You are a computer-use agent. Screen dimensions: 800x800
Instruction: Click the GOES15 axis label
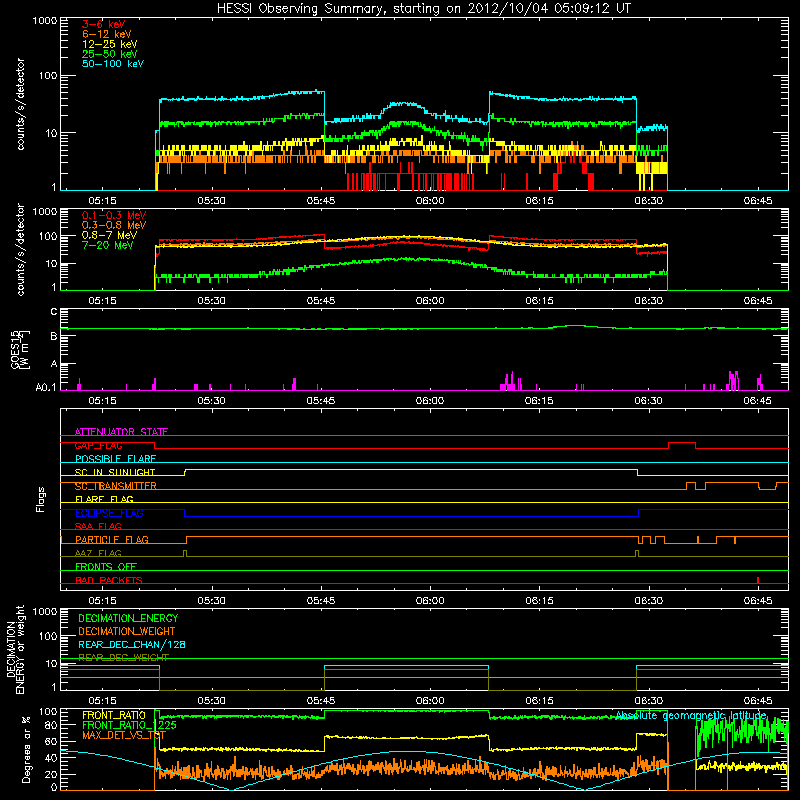click(x=19, y=350)
